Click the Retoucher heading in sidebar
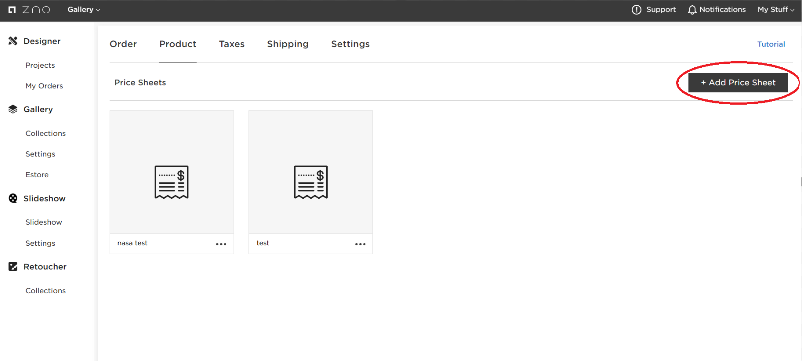Image resolution: width=802 pixels, height=361 pixels. click(45, 266)
